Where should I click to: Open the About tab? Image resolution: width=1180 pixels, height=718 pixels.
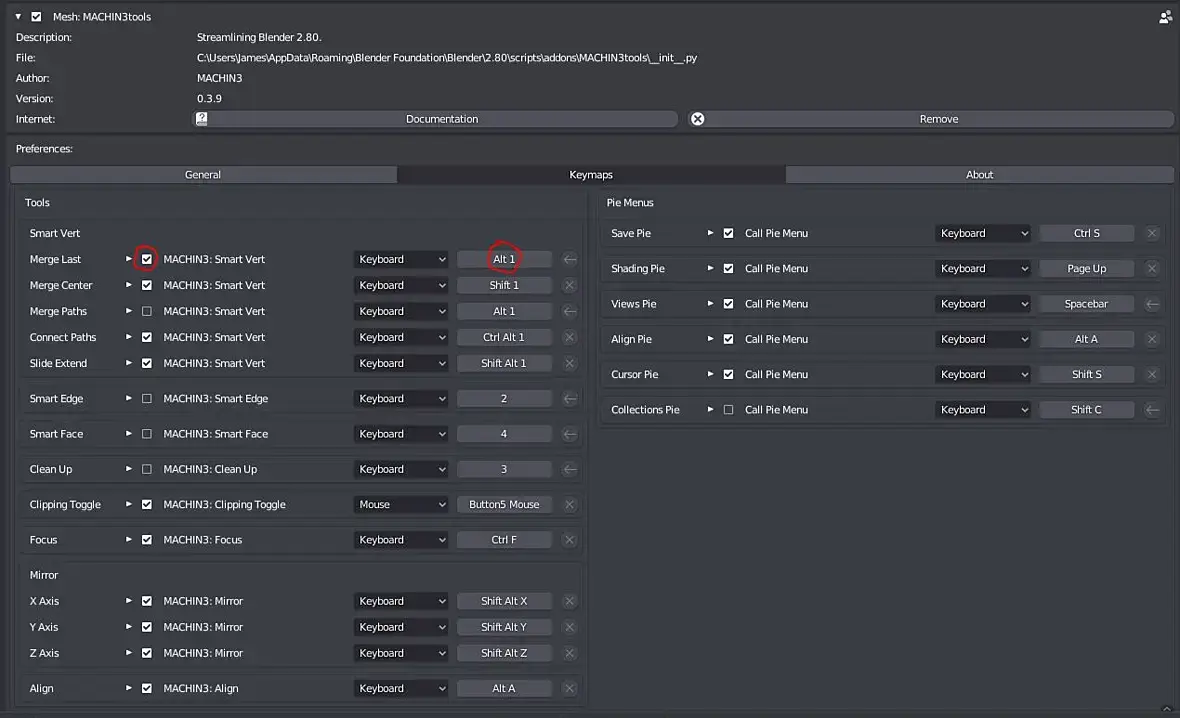click(979, 175)
